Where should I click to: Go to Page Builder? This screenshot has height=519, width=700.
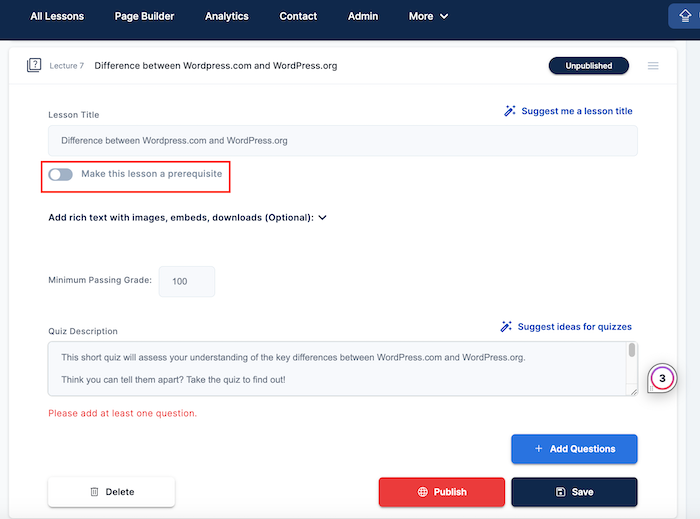coord(144,17)
